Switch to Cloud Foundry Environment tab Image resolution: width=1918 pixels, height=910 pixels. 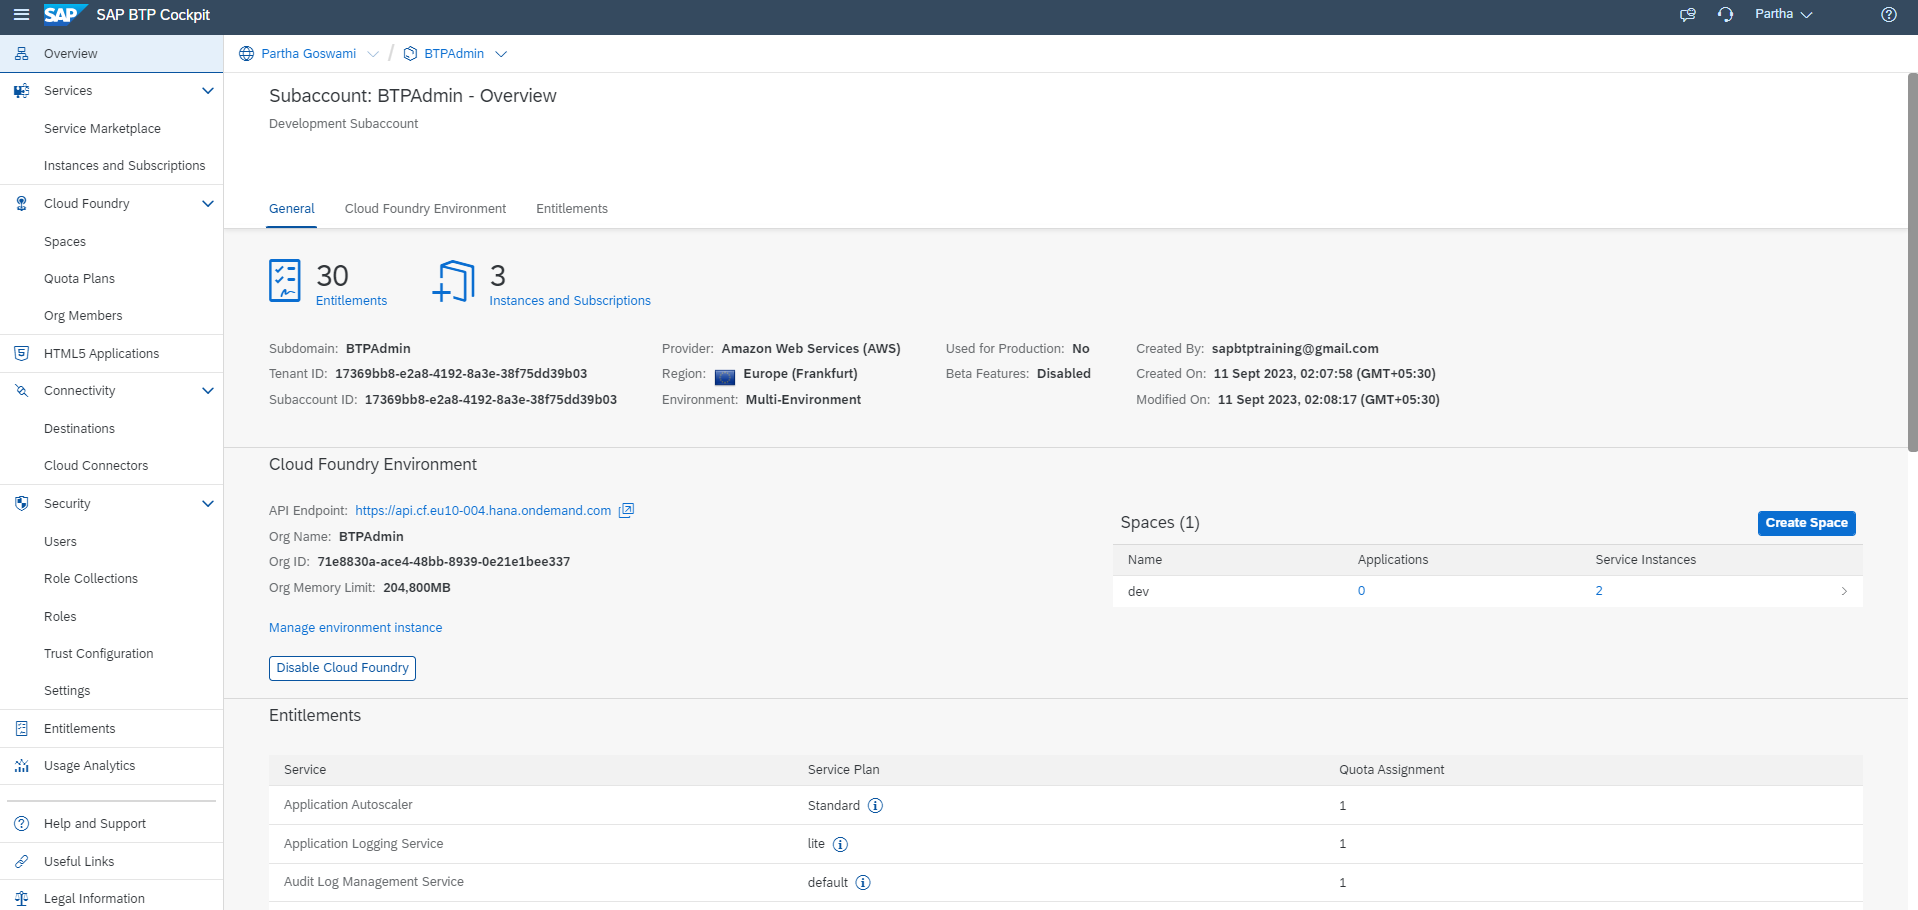[x=425, y=209]
